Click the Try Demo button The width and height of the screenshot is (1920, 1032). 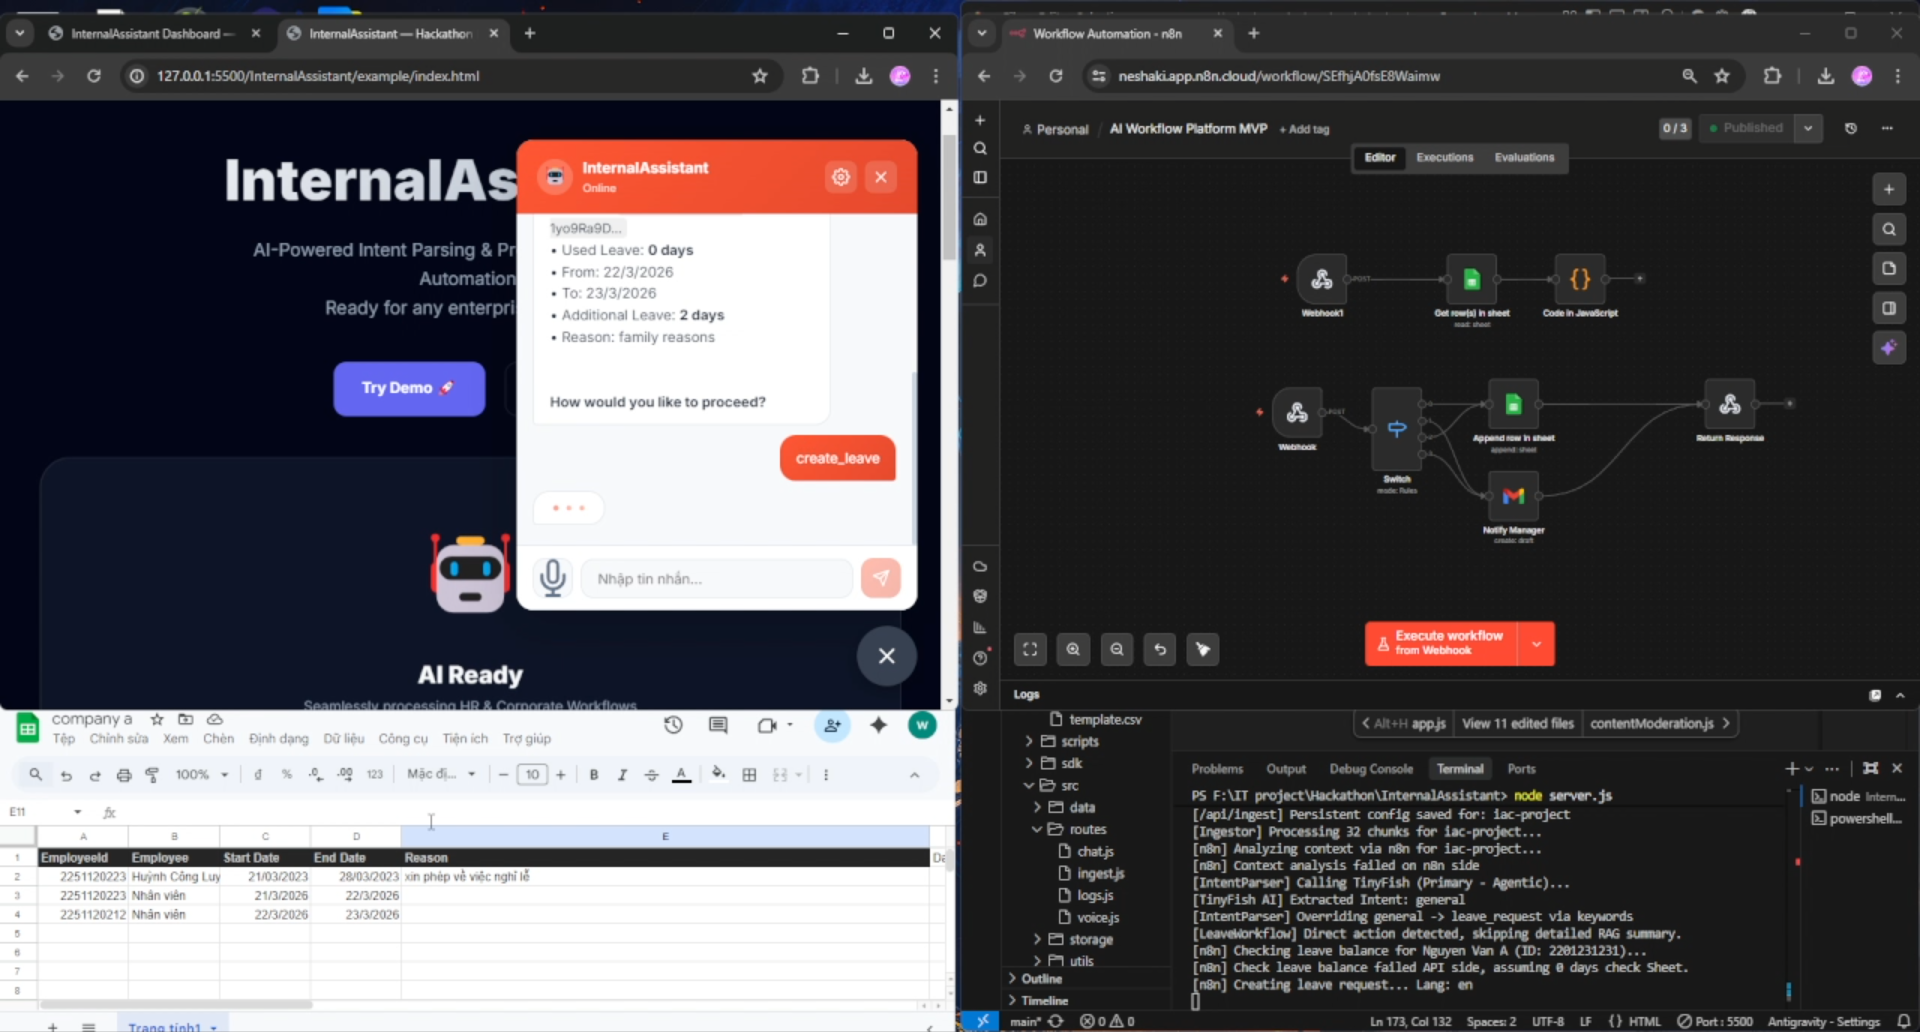(x=409, y=388)
